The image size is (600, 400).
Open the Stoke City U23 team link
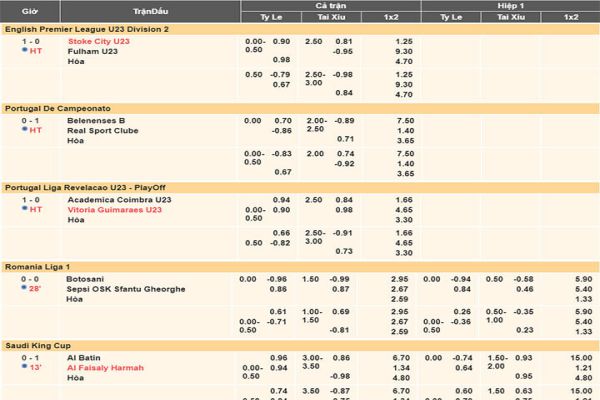click(100, 41)
